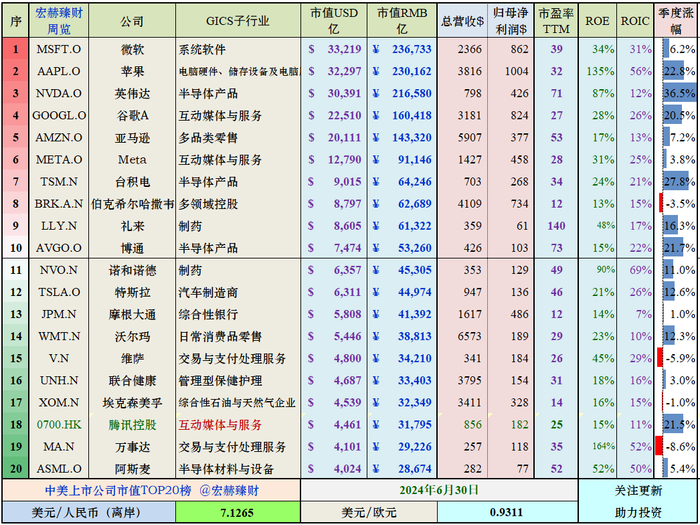Select the 2024年6月30日 date cell
The image size is (700, 525).
click(x=439, y=490)
